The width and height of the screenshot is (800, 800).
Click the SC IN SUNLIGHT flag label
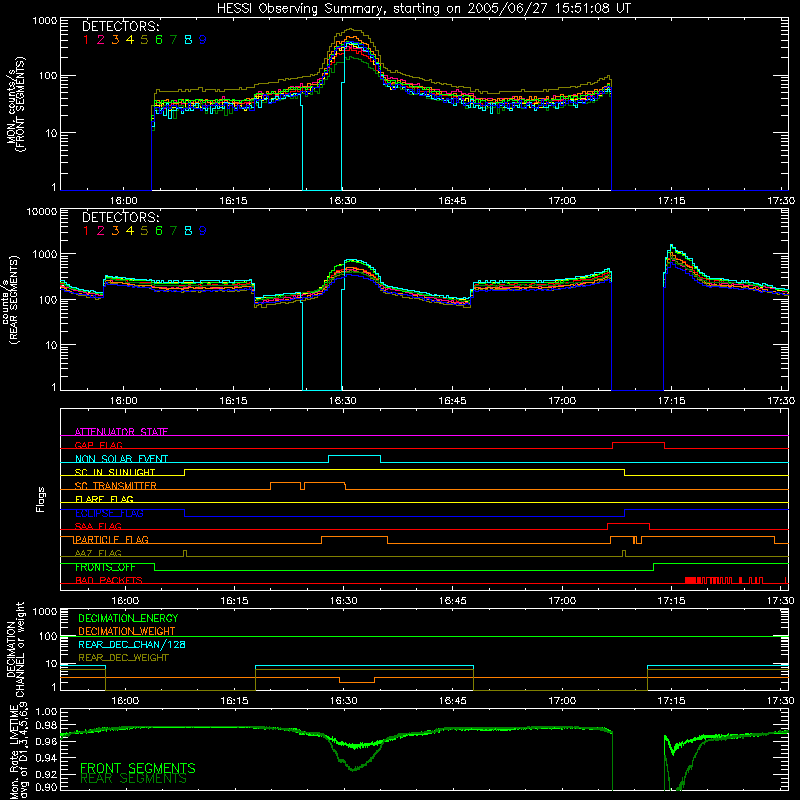pyautogui.click(x=115, y=472)
